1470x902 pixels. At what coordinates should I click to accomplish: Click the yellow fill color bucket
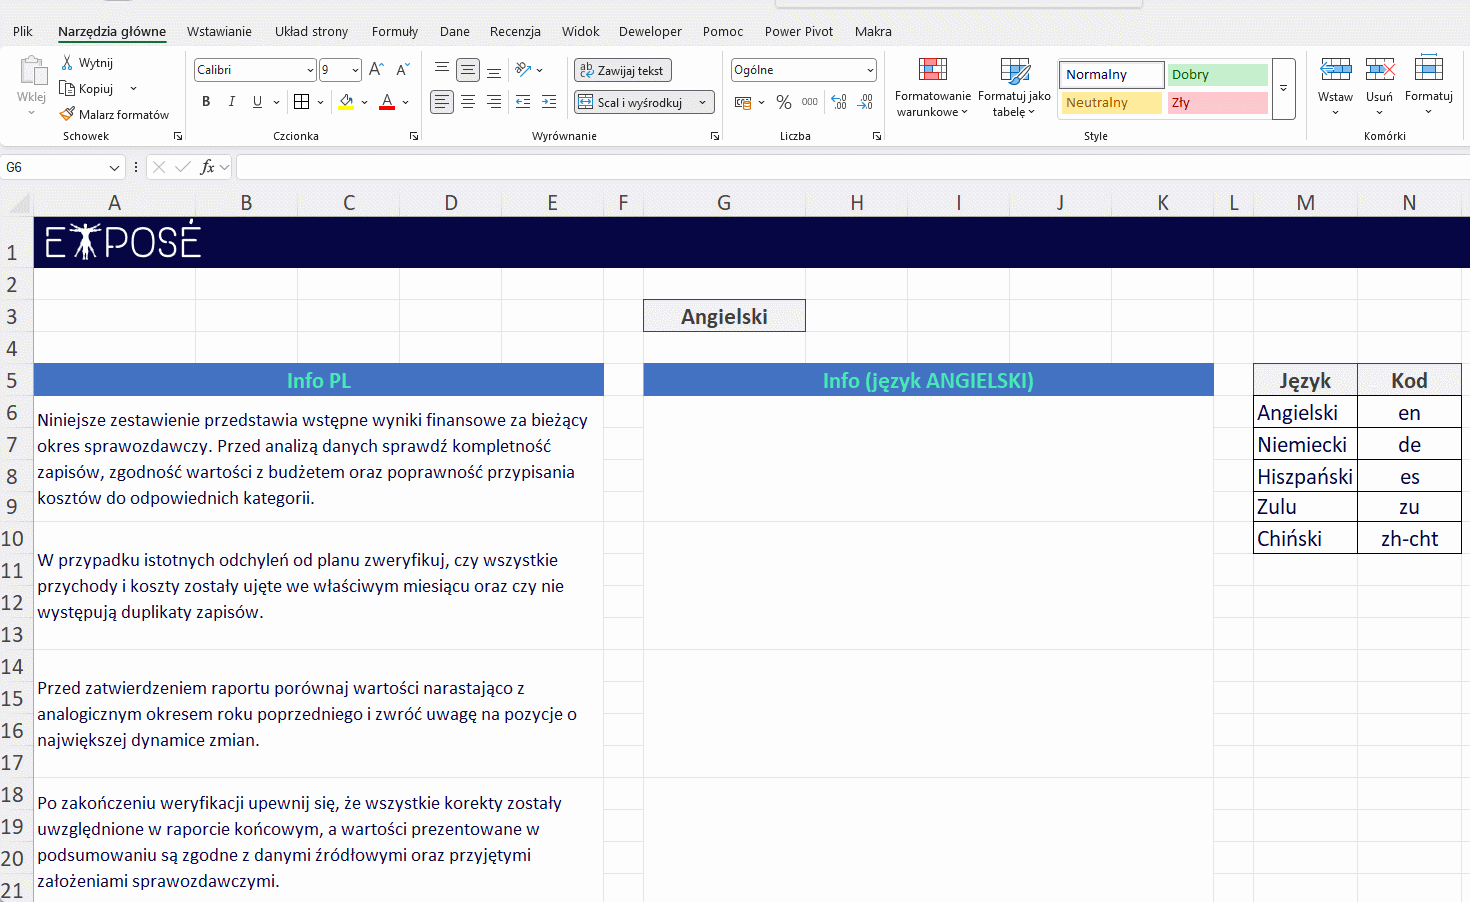pyautogui.click(x=346, y=101)
